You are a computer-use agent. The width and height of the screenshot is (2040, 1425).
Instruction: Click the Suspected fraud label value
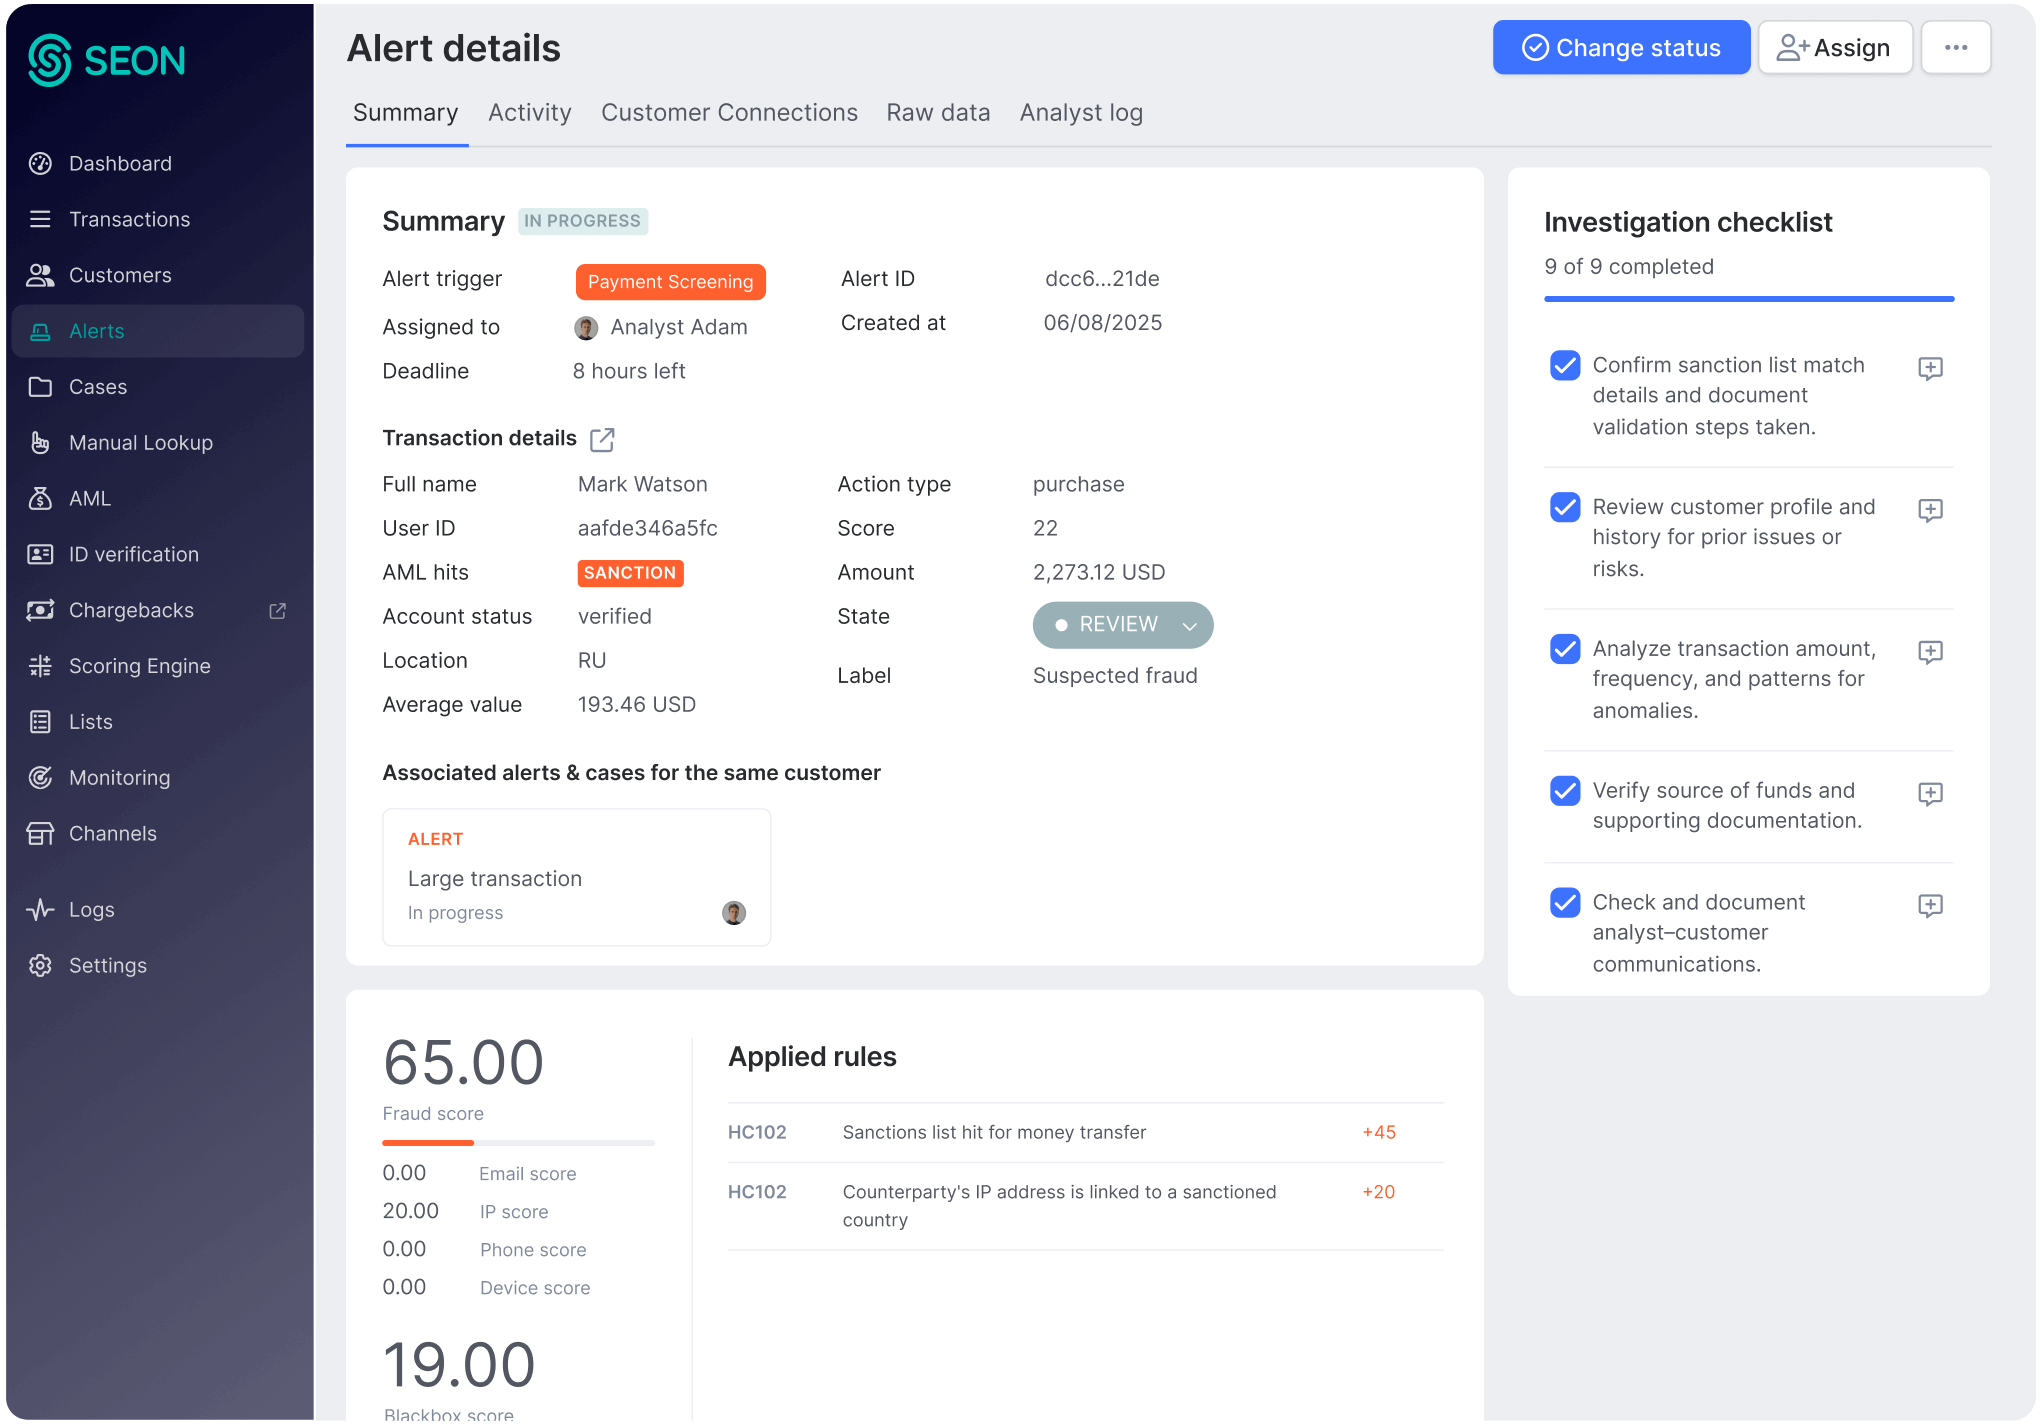[x=1114, y=676]
